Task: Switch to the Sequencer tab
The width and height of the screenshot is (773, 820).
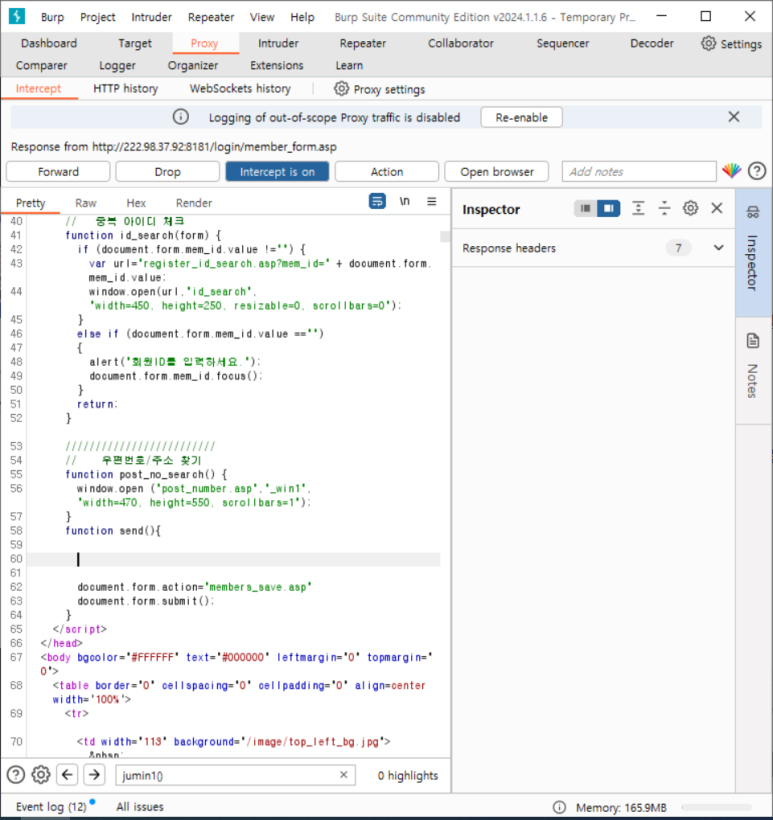Action: tap(563, 43)
